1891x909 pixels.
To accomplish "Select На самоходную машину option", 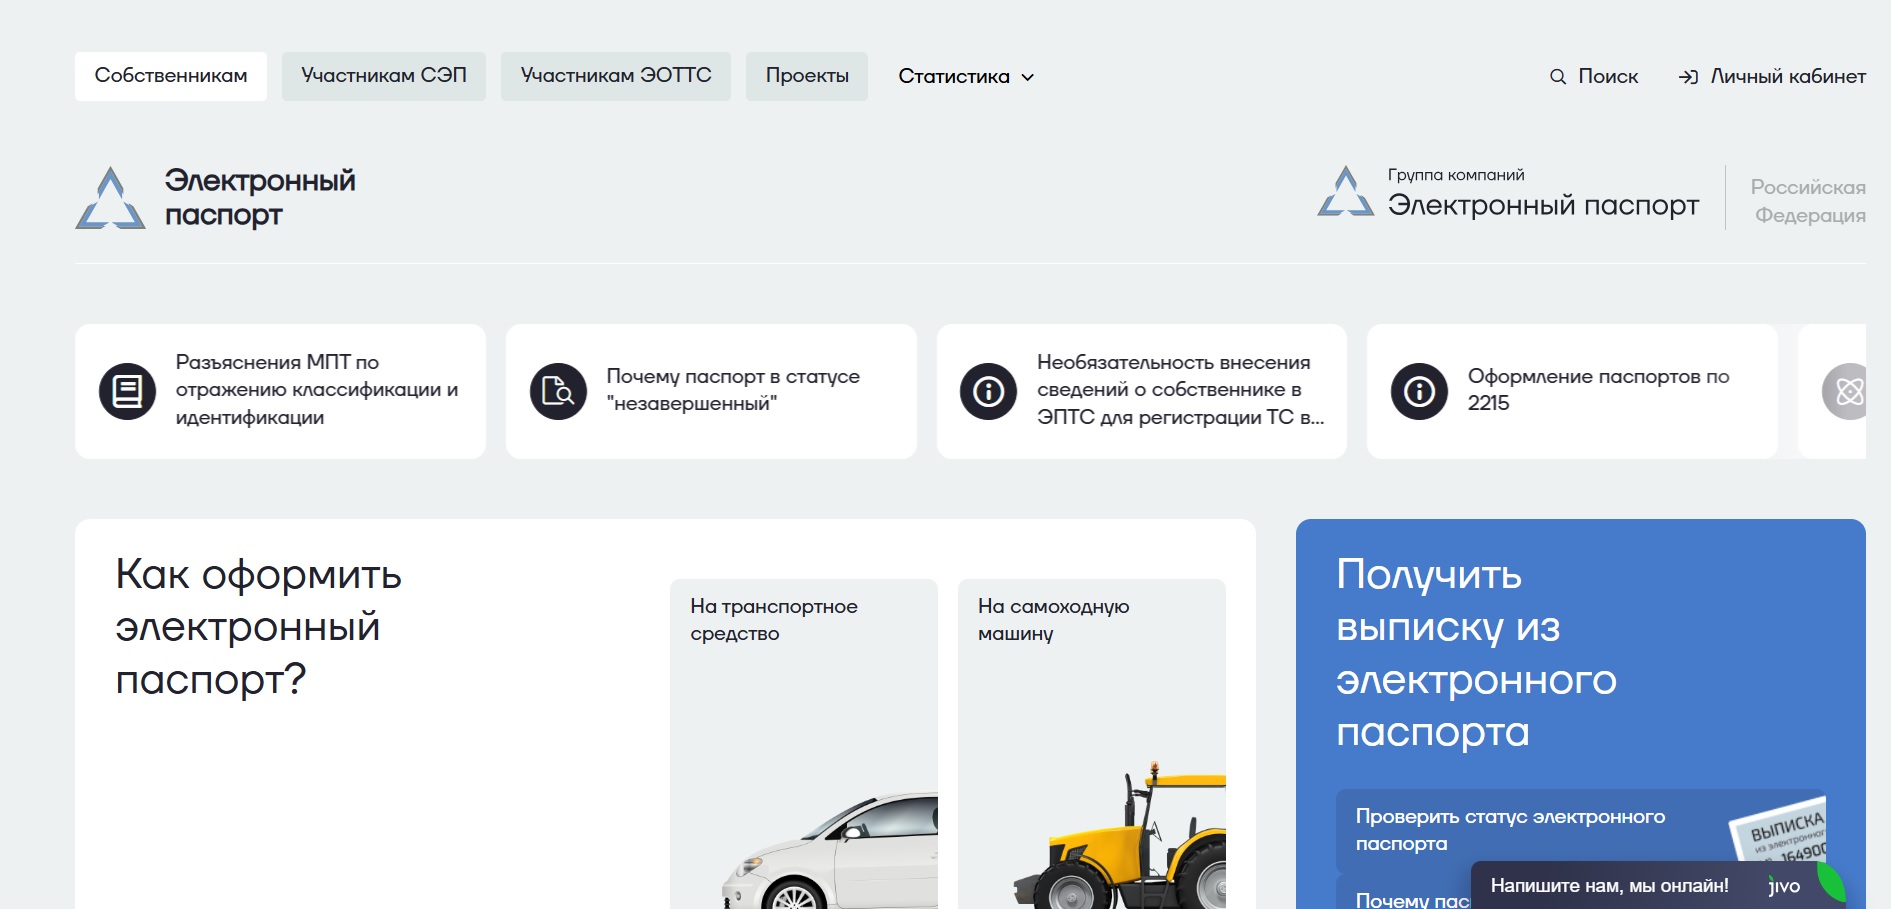I will tap(1092, 744).
